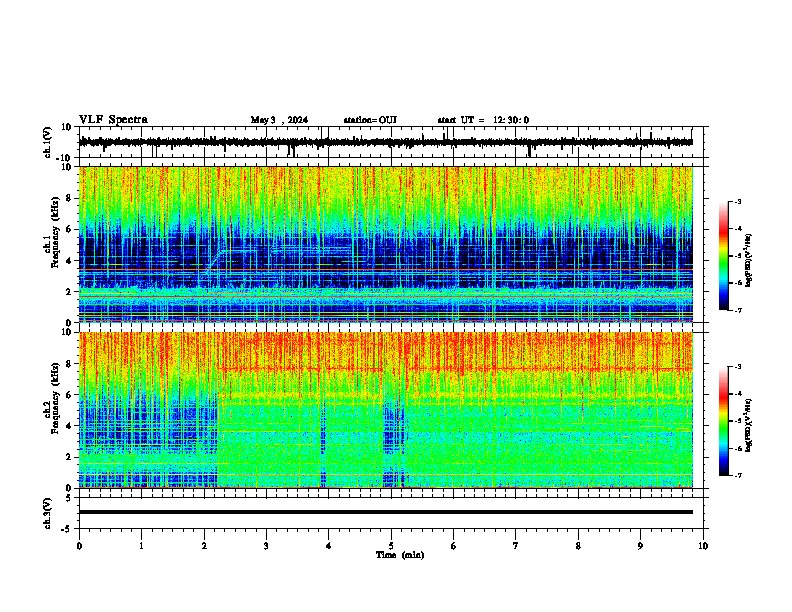Viewport: 792px width, 612px height.
Task: Click time axis tick label "10"
Action: click(703, 546)
